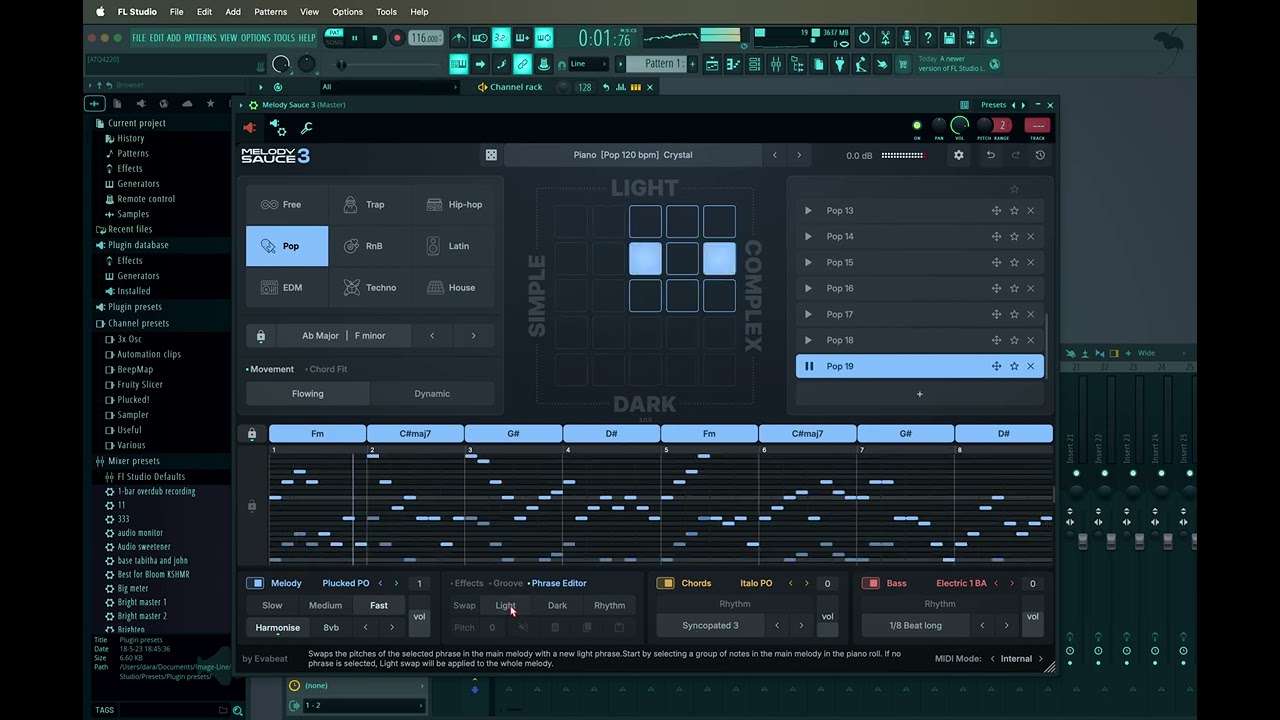Open the Patterns menu in FL Studio menu bar

click(270, 12)
